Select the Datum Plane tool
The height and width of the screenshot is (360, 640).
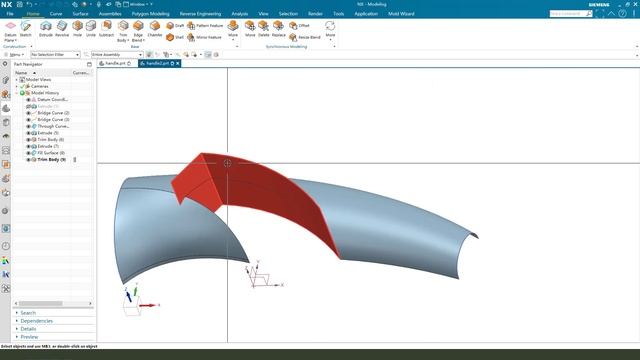tap(10, 31)
